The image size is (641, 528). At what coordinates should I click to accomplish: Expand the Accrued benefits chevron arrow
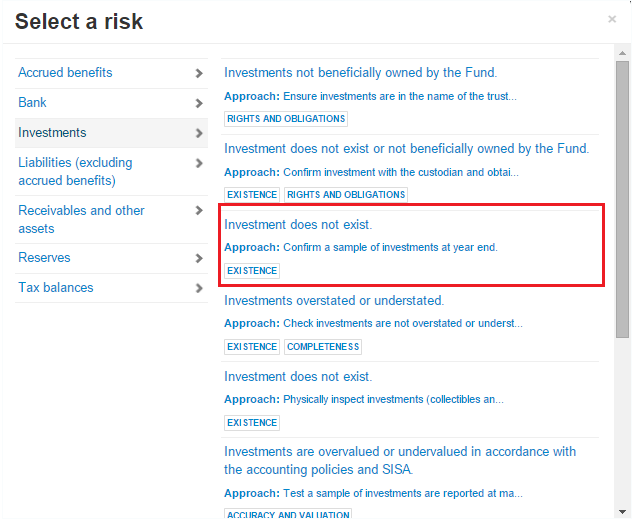[x=200, y=73]
